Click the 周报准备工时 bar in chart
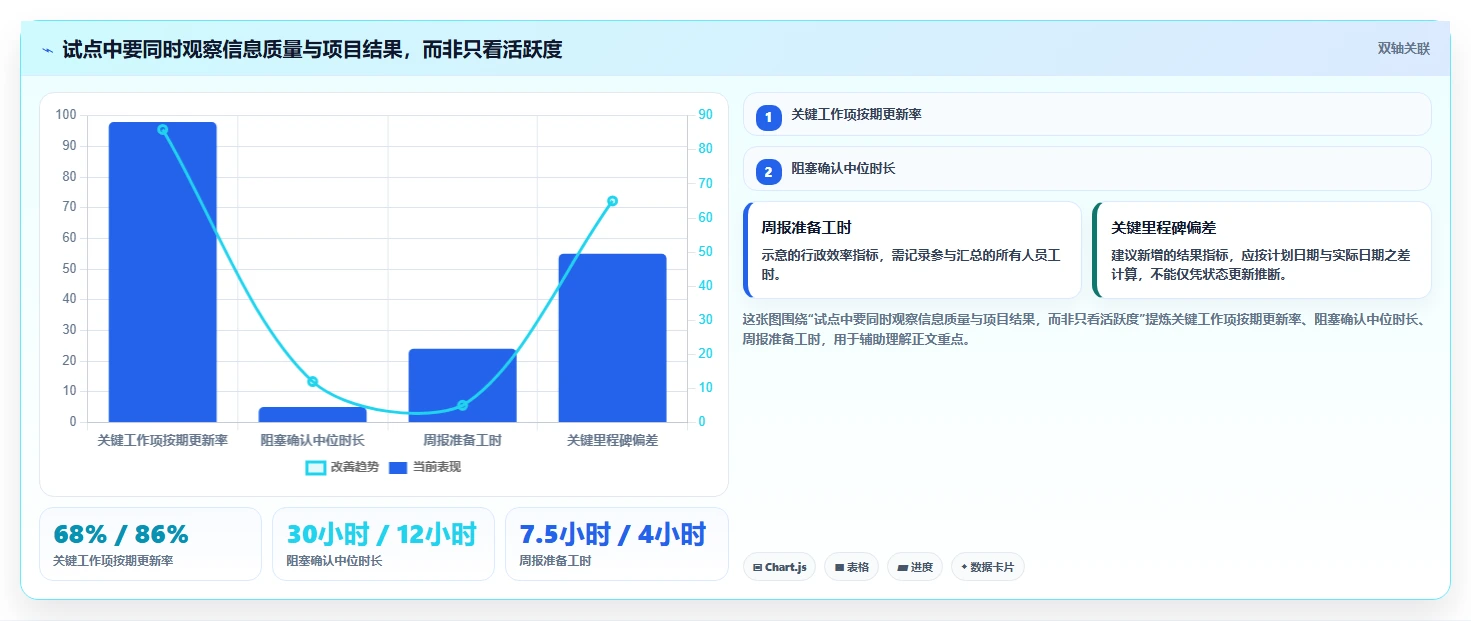The image size is (1471, 621). tap(463, 385)
